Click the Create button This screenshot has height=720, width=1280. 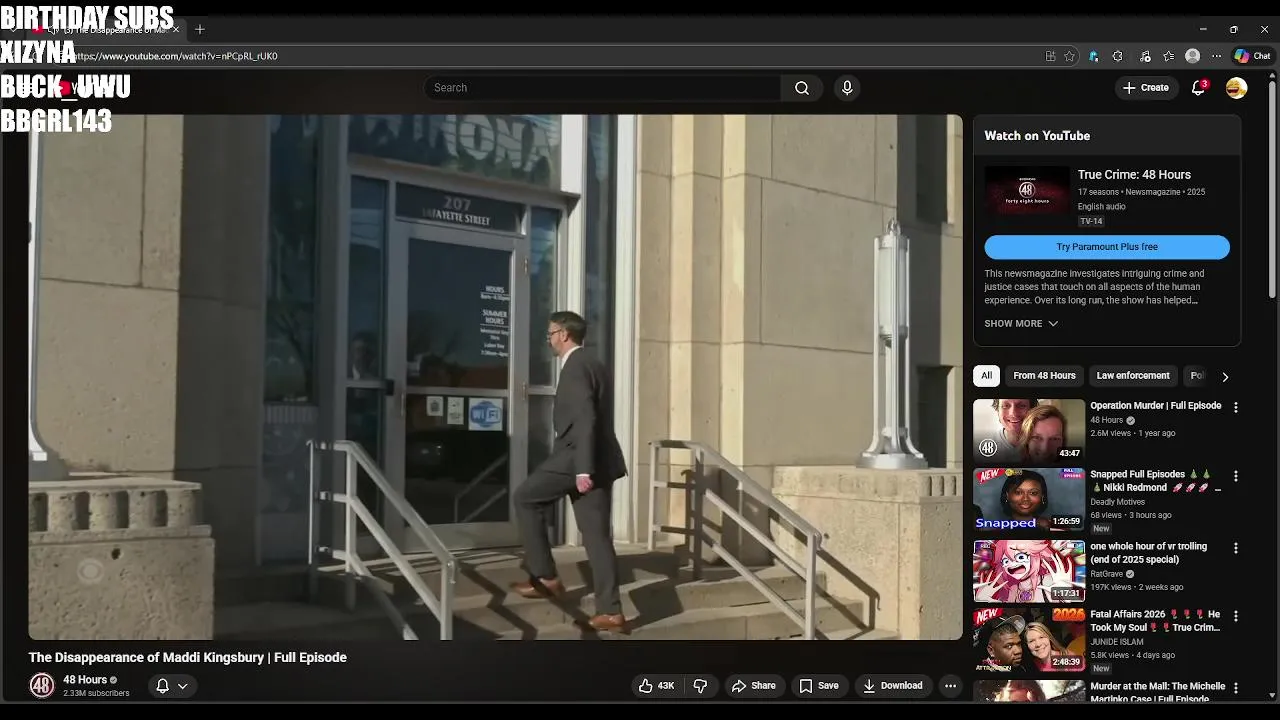(1145, 88)
